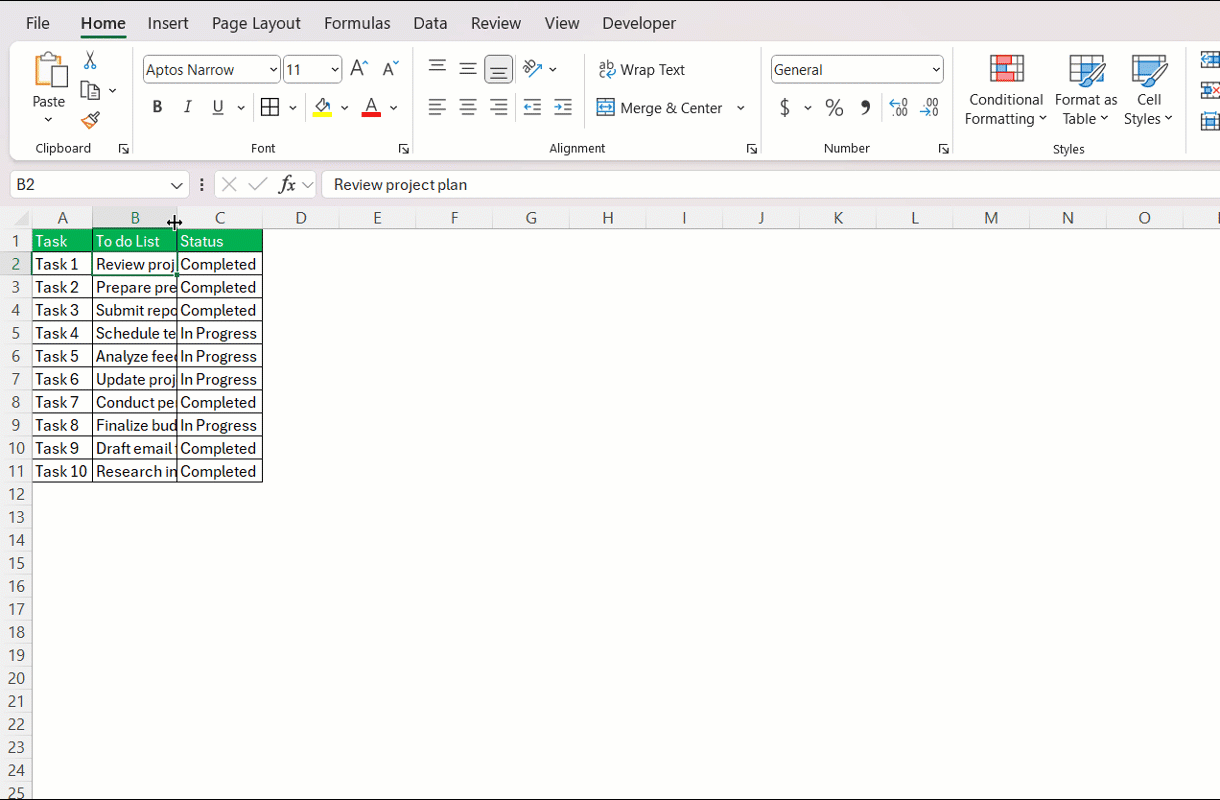
Task: Align text right
Action: (498, 107)
